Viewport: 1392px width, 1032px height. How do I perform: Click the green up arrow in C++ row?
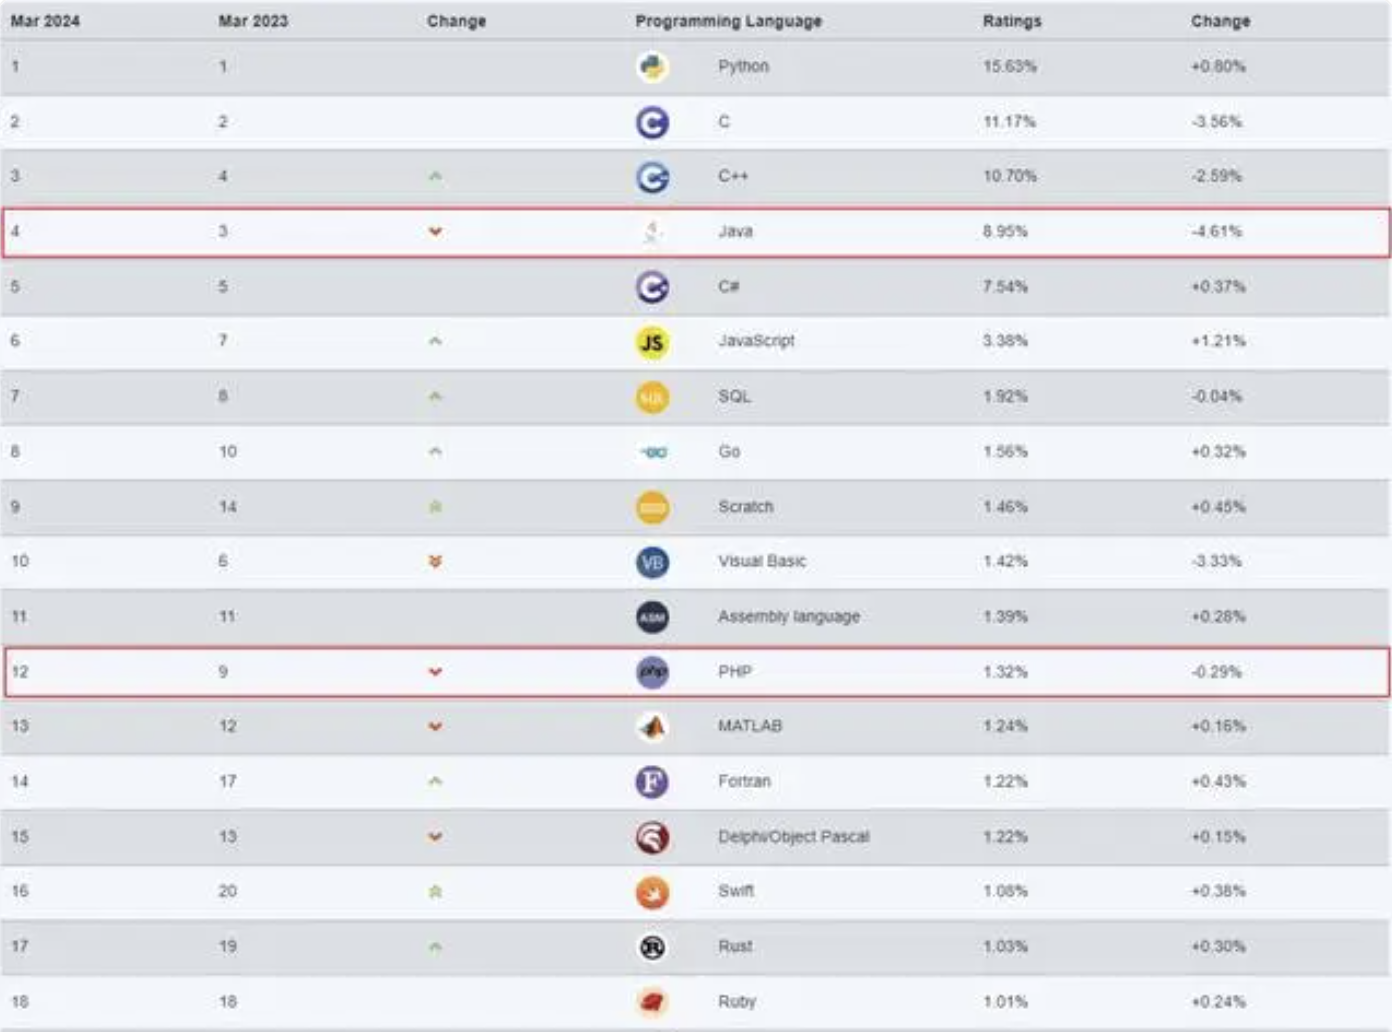(435, 177)
